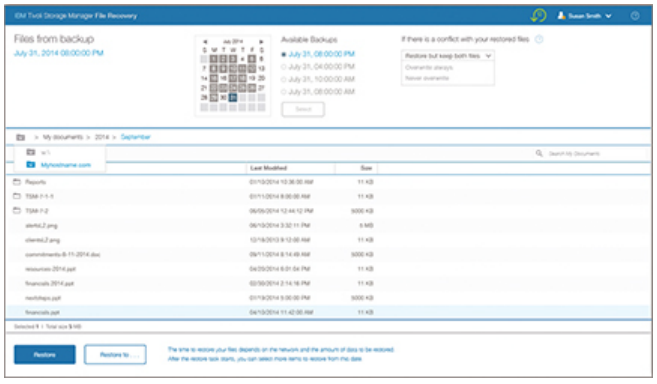657x384 pixels.
Task: Choose the Never overwrite option
Action: pyautogui.click(x=427, y=78)
